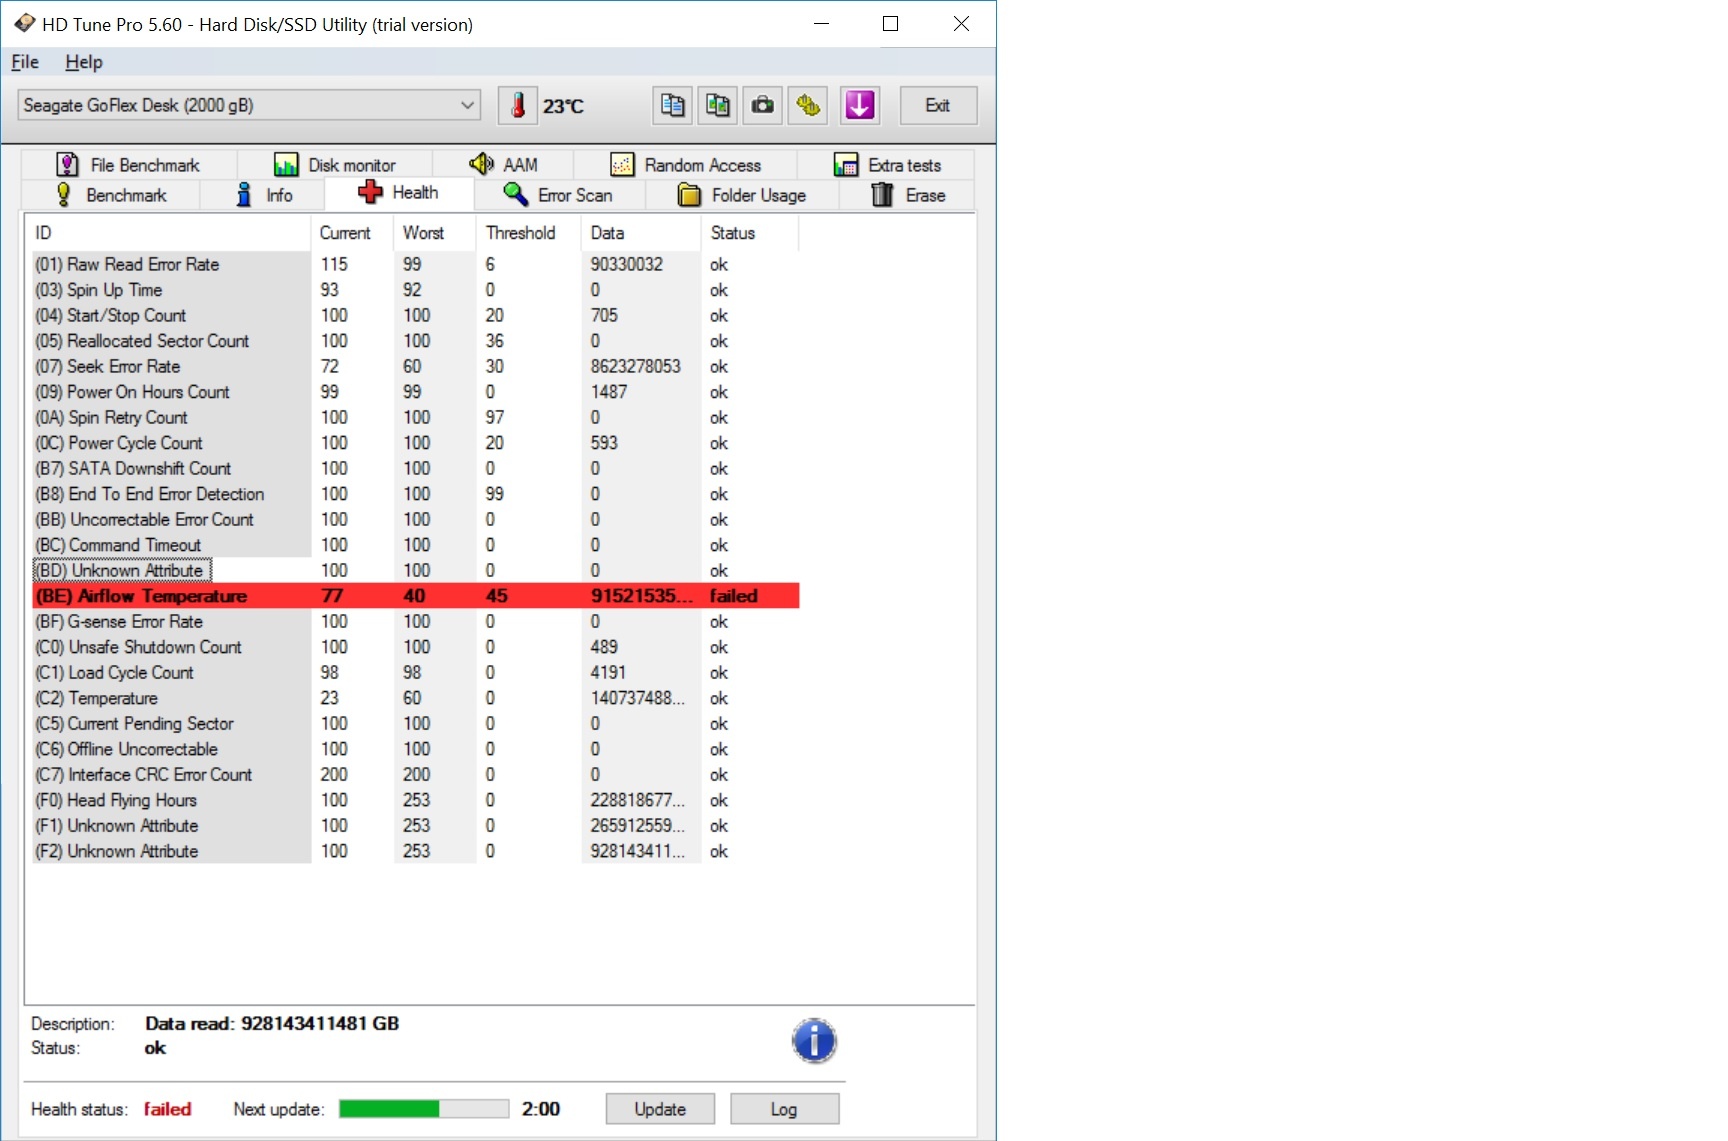Select the Spin Up Time row

pyautogui.click(x=416, y=290)
